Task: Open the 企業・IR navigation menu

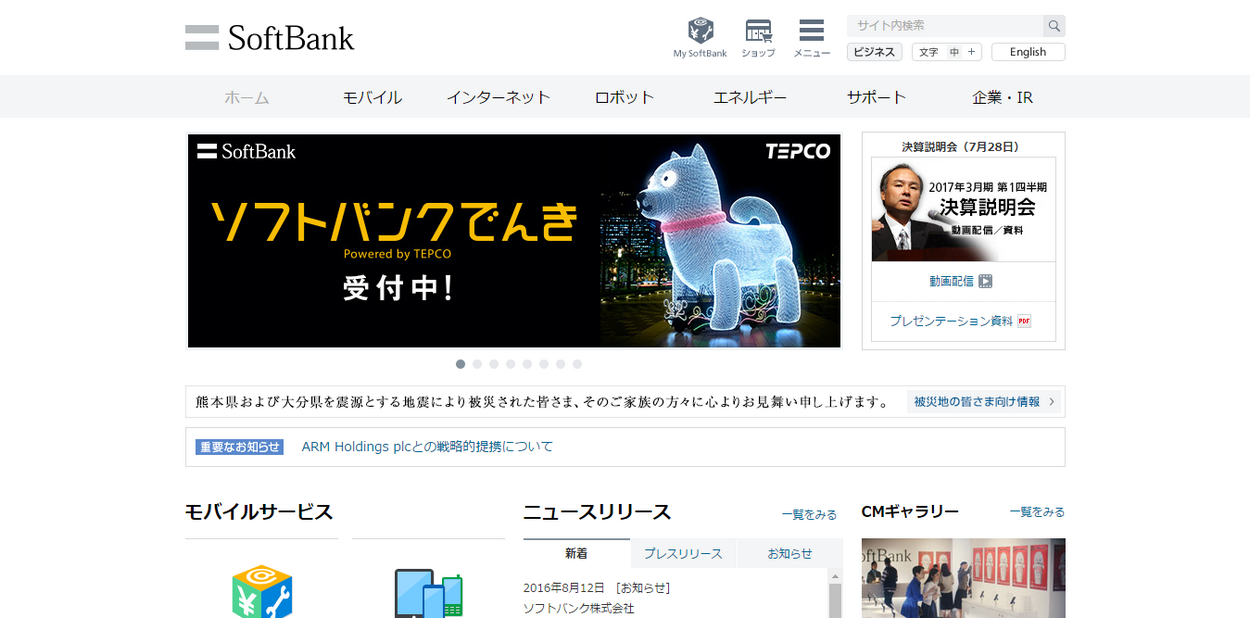Action: pos(1002,97)
